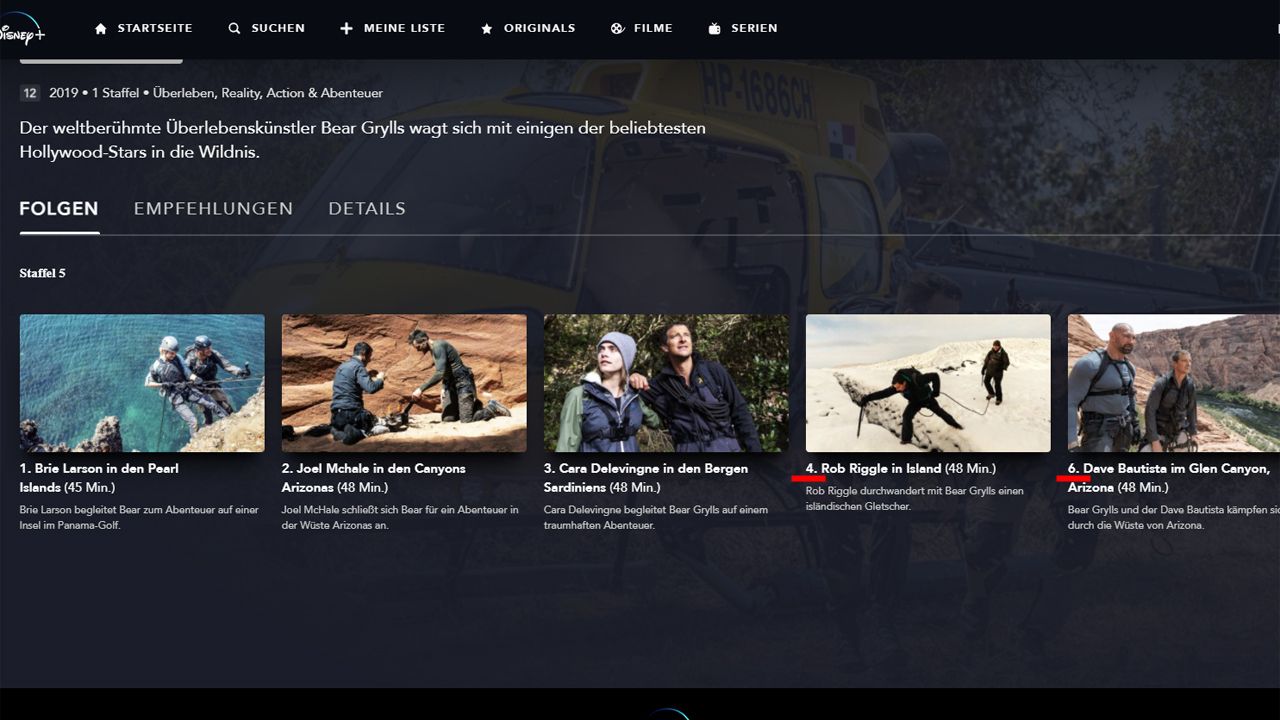Click description 'Bear Grylls und der Dave Bautista kämpfen'

tap(1174, 517)
